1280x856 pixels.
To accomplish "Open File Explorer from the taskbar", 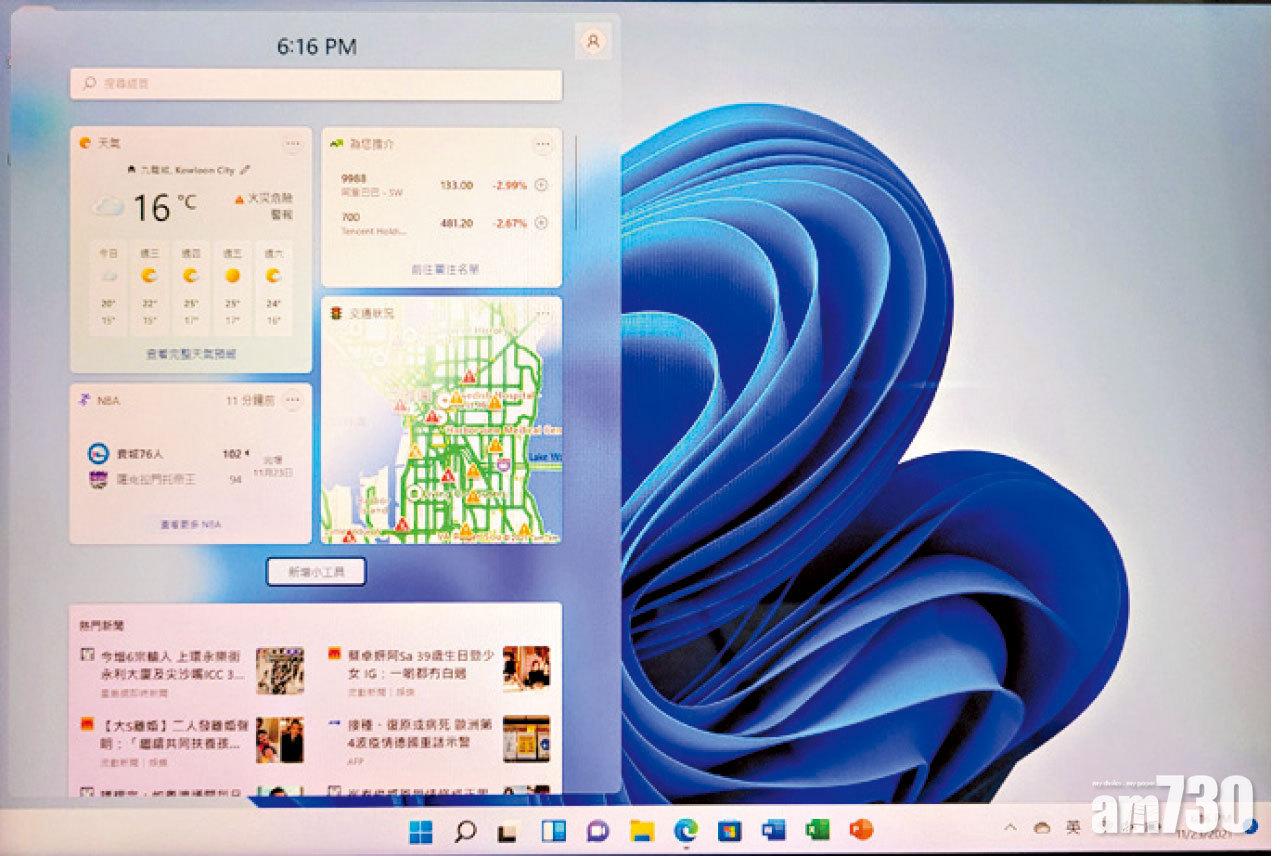I will [x=641, y=830].
